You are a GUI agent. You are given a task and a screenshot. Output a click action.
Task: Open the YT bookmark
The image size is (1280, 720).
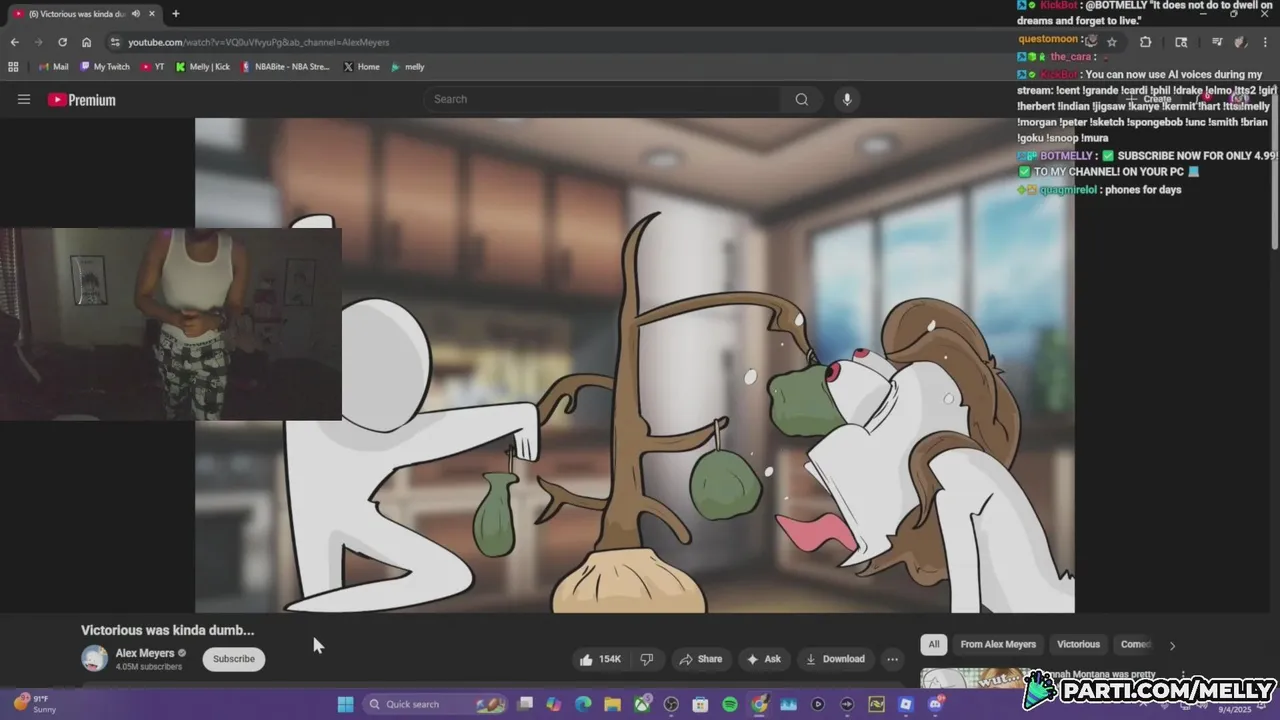[153, 67]
